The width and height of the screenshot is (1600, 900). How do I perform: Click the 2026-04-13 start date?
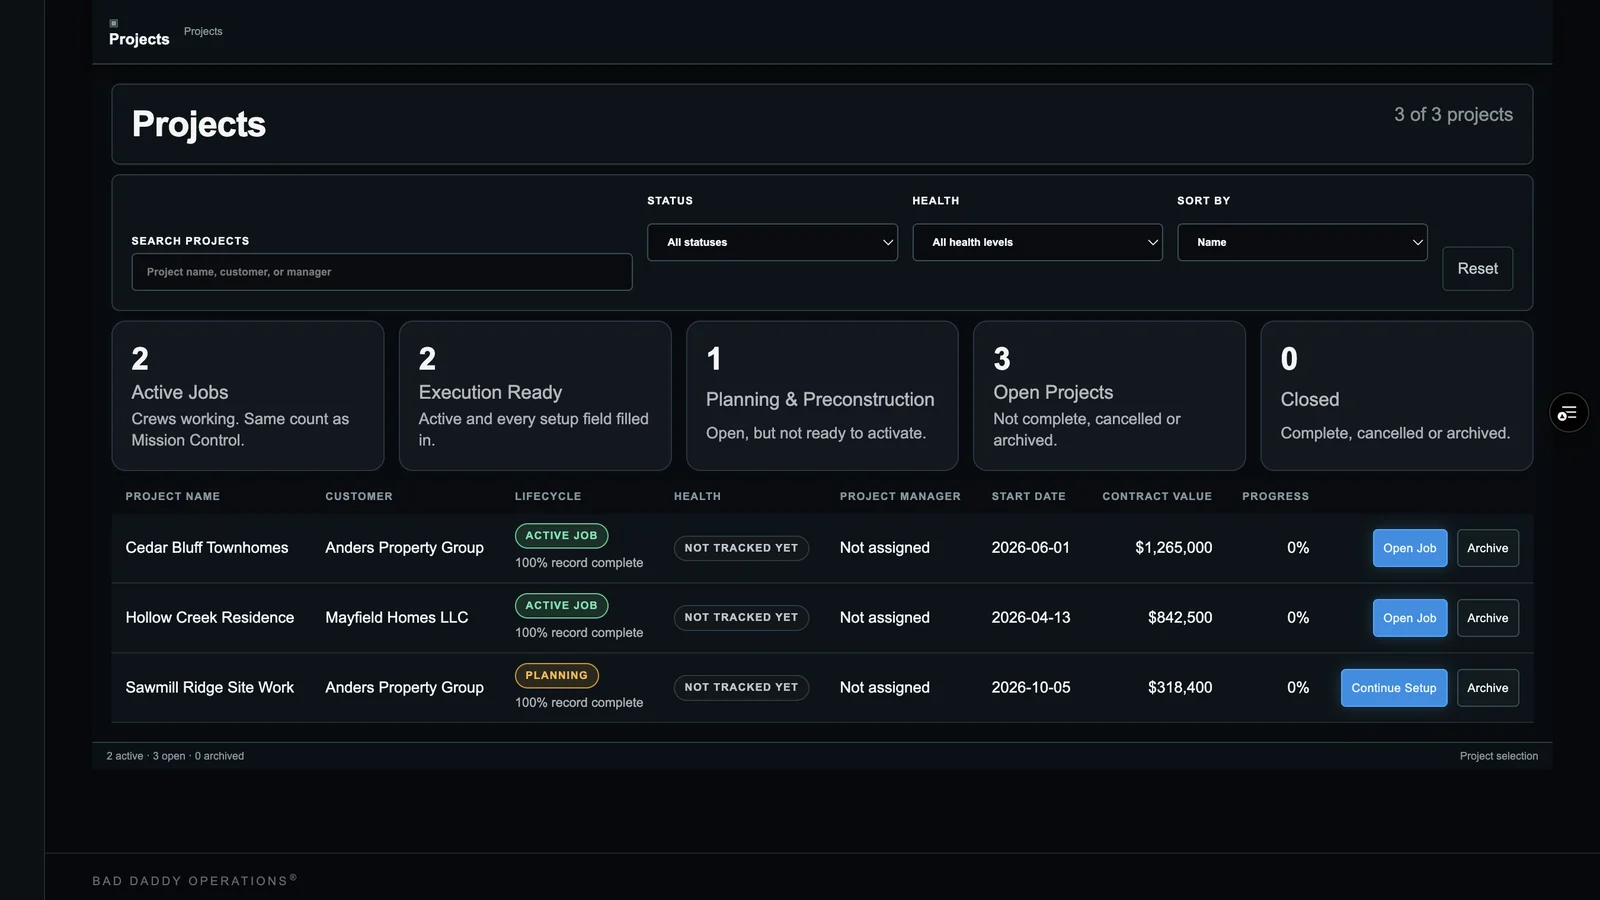tap(1030, 618)
